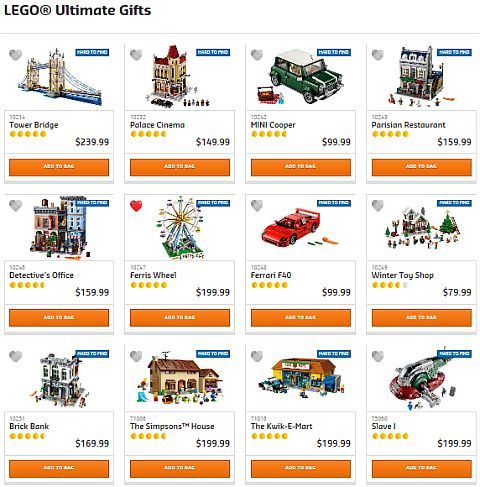Add Ferris Wheel to bag
480x487 pixels.
pos(180,318)
